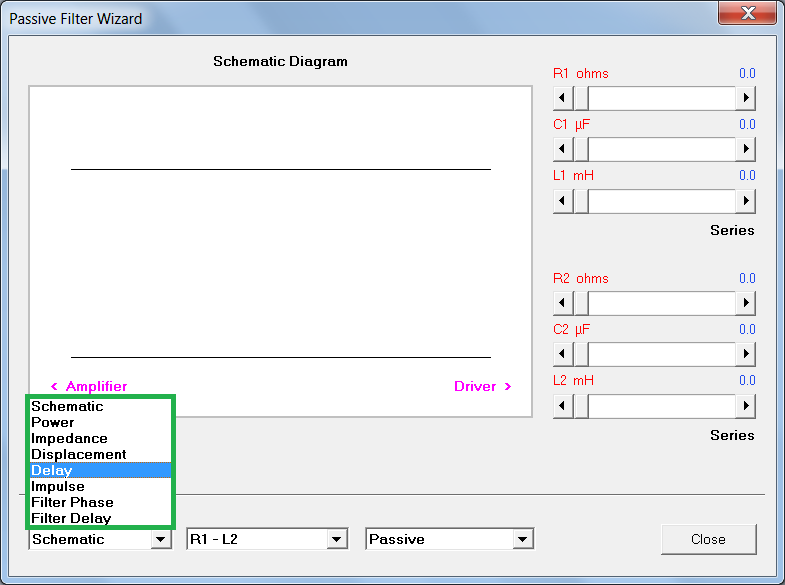Select Impulse from the list
785x585 pixels.
point(100,486)
